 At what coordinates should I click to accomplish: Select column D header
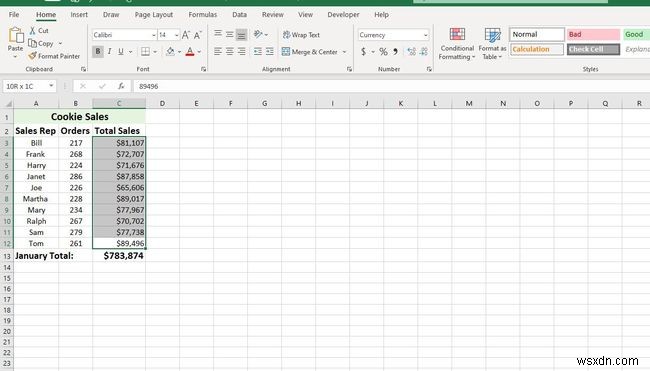click(x=162, y=103)
